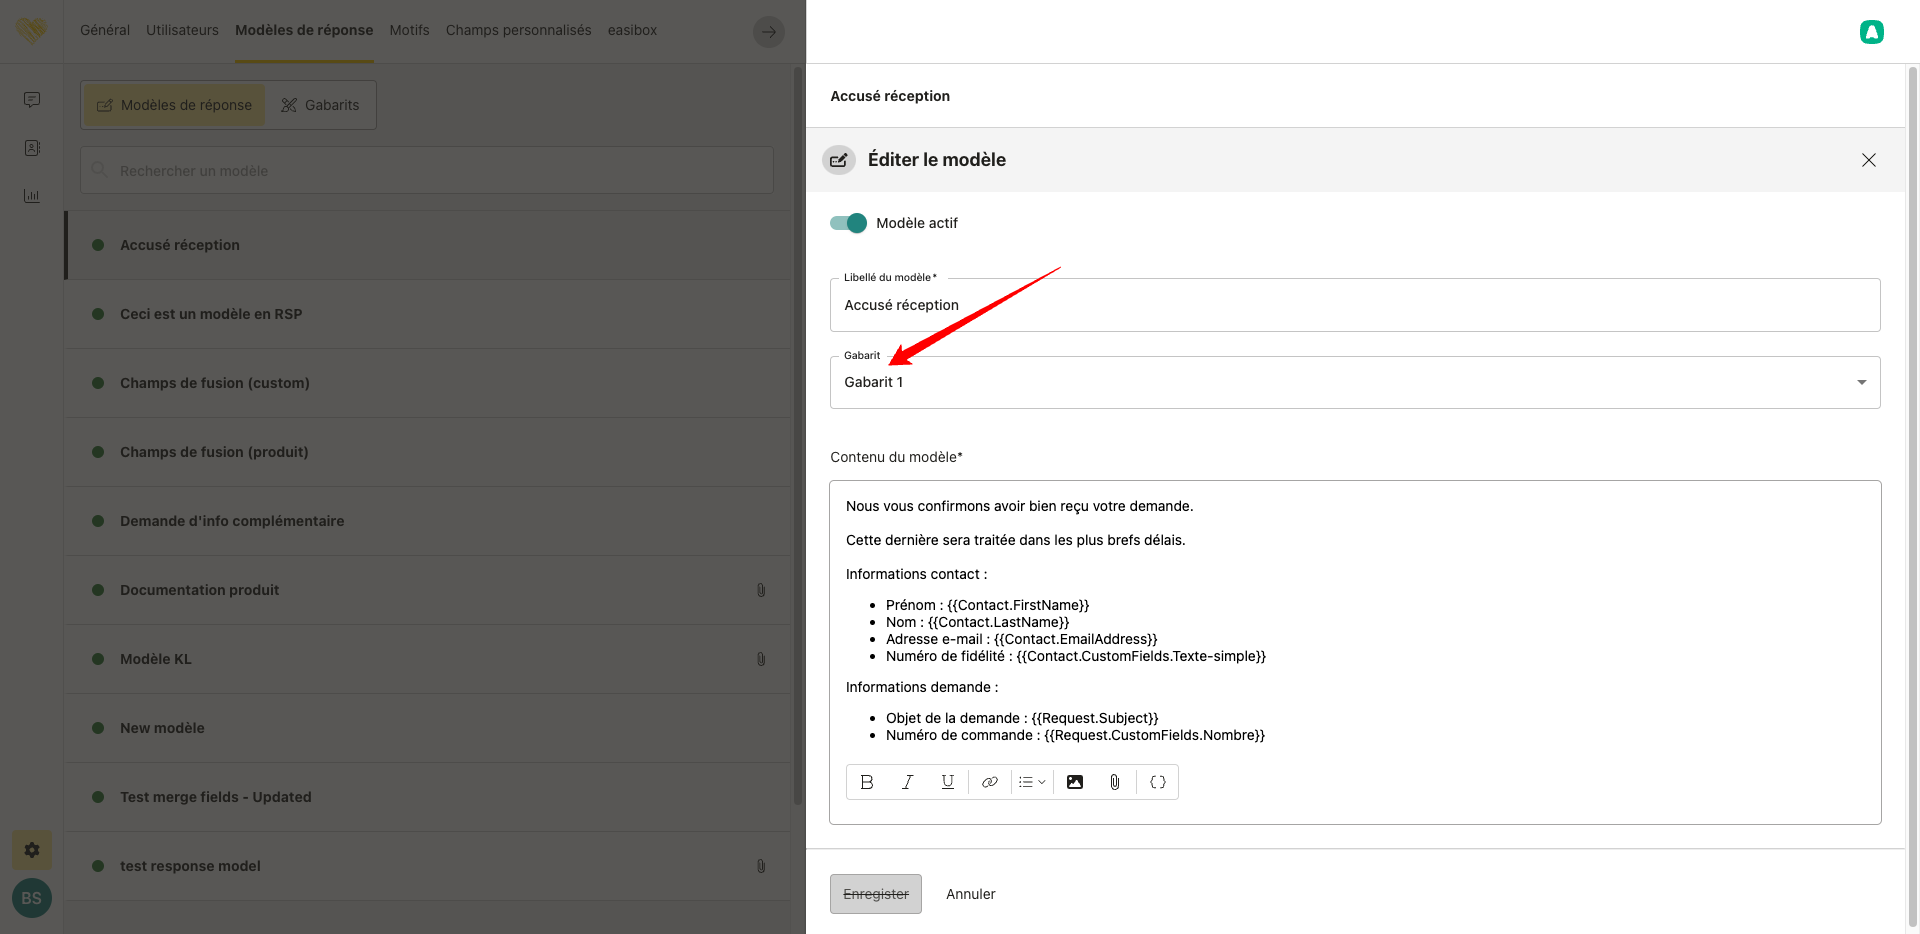Insert a hyperlink via link icon

(x=989, y=782)
